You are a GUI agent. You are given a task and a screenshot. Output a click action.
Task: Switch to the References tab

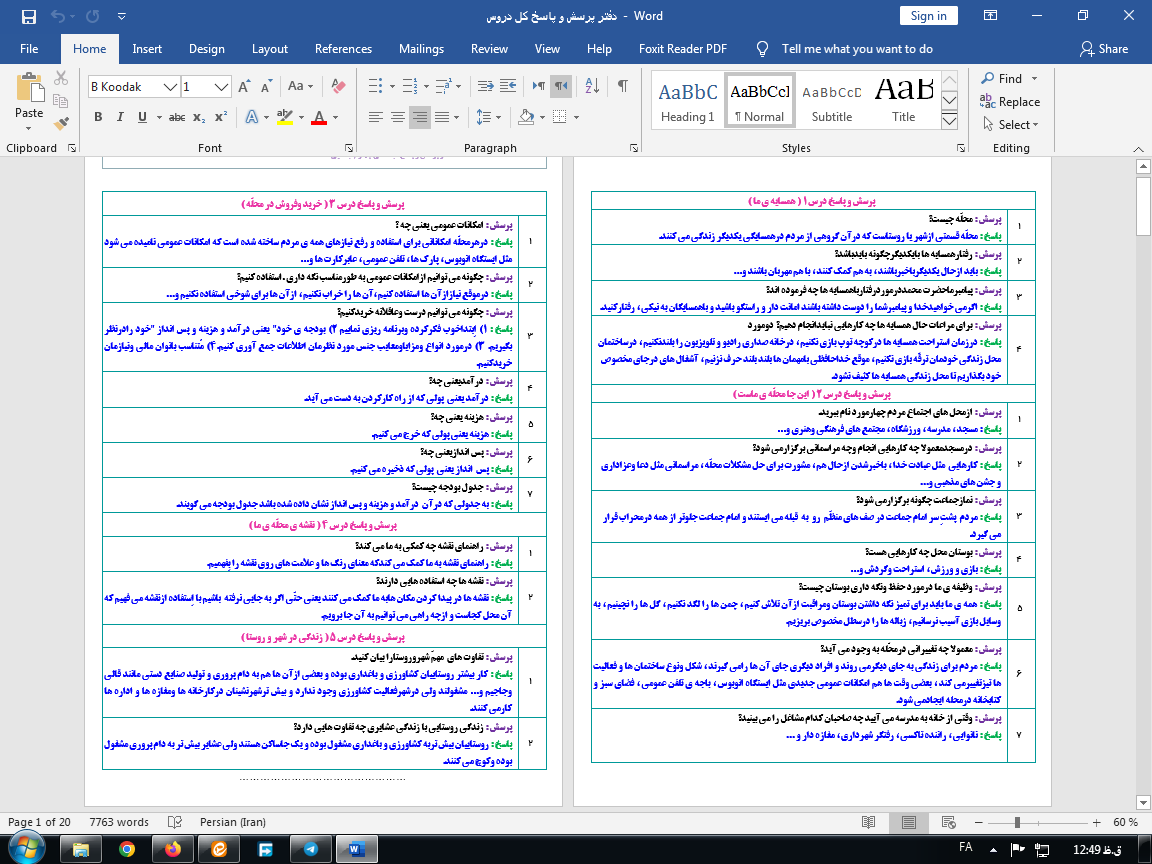(x=343, y=48)
